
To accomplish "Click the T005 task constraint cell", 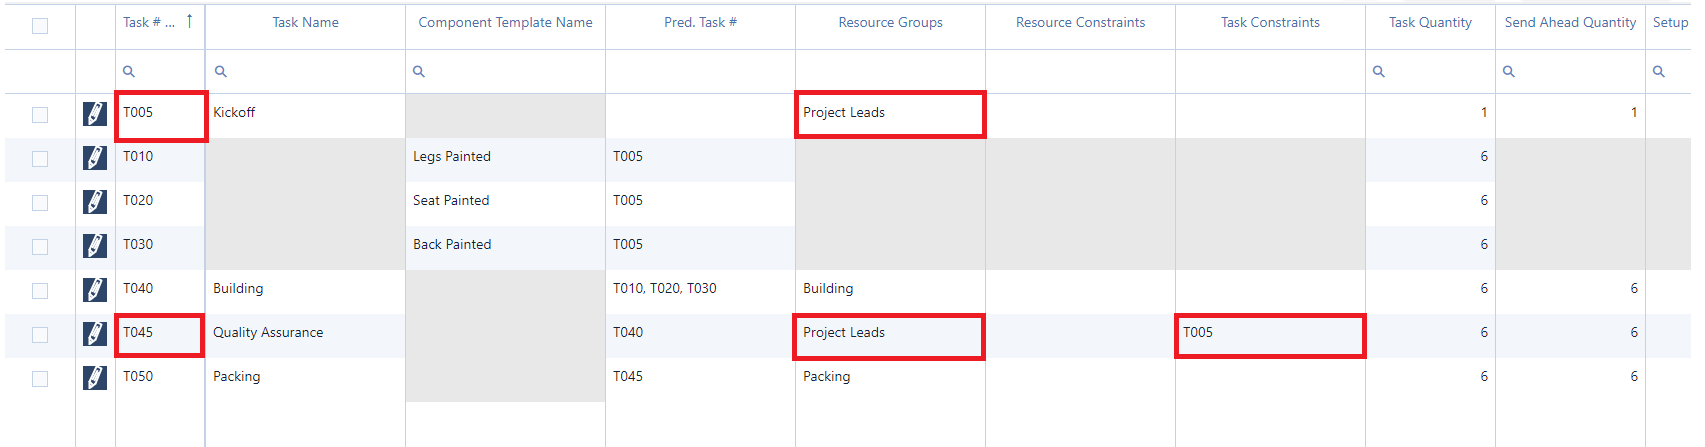I will pos(1269,333).
